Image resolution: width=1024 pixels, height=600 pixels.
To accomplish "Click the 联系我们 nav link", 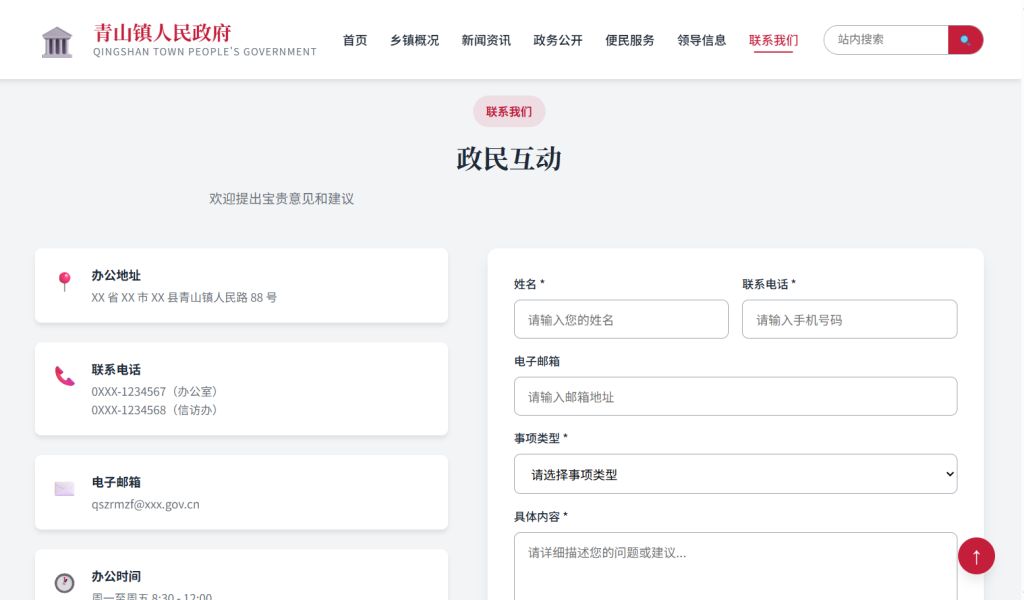I will [x=773, y=40].
